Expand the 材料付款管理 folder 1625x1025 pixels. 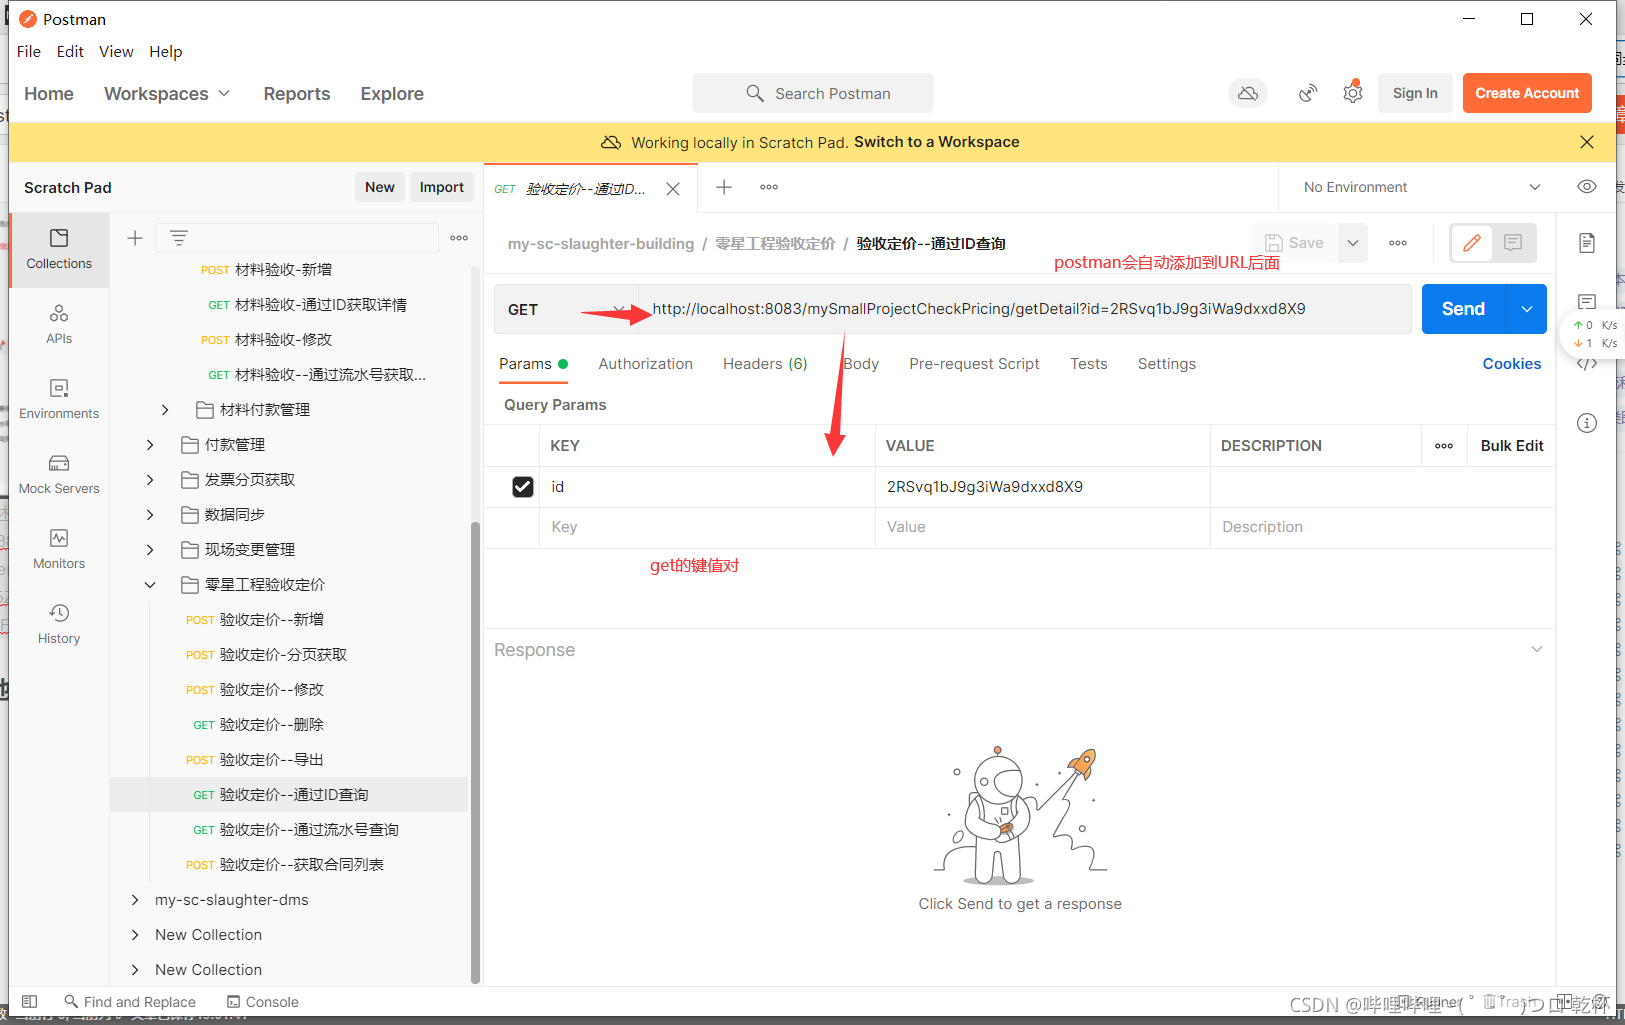click(165, 410)
